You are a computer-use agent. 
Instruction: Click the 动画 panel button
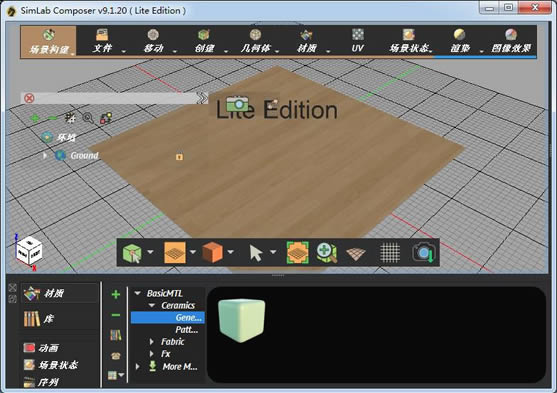coord(41,348)
